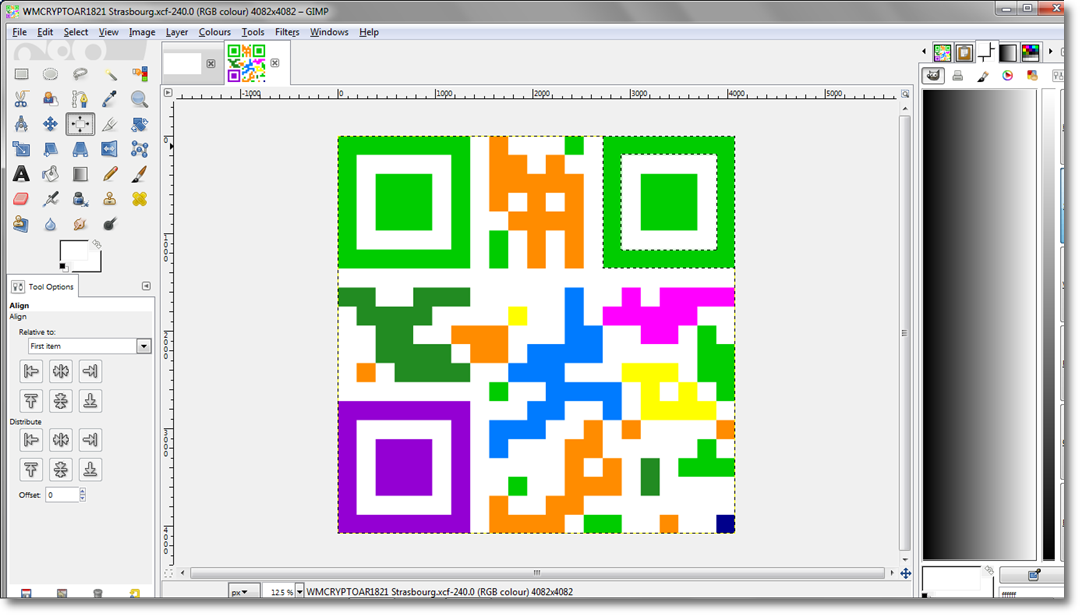Open the File menu
Viewport: 1080px width, 615px height.
[x=19, y=32]
